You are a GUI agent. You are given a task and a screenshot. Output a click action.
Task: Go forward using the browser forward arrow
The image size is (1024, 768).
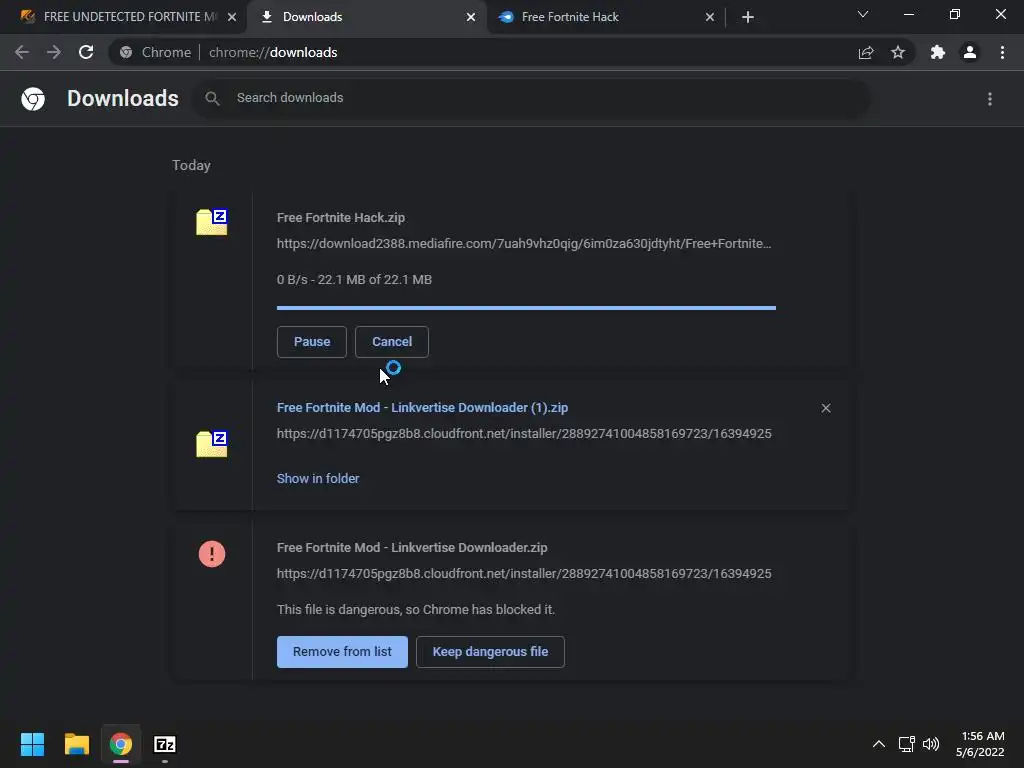pos(54,52)
